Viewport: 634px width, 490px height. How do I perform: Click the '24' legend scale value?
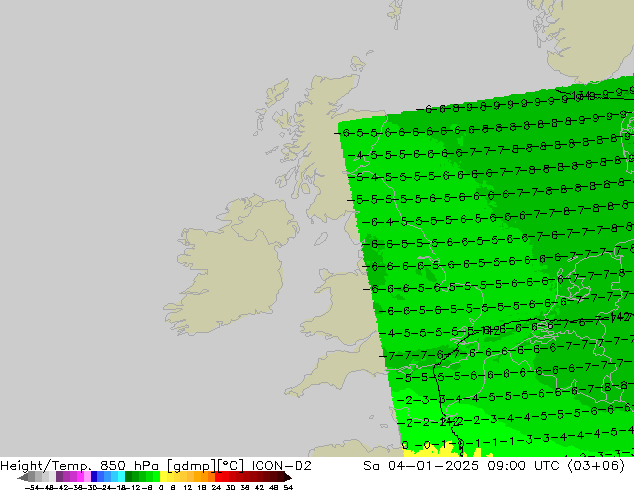[216, 487]
